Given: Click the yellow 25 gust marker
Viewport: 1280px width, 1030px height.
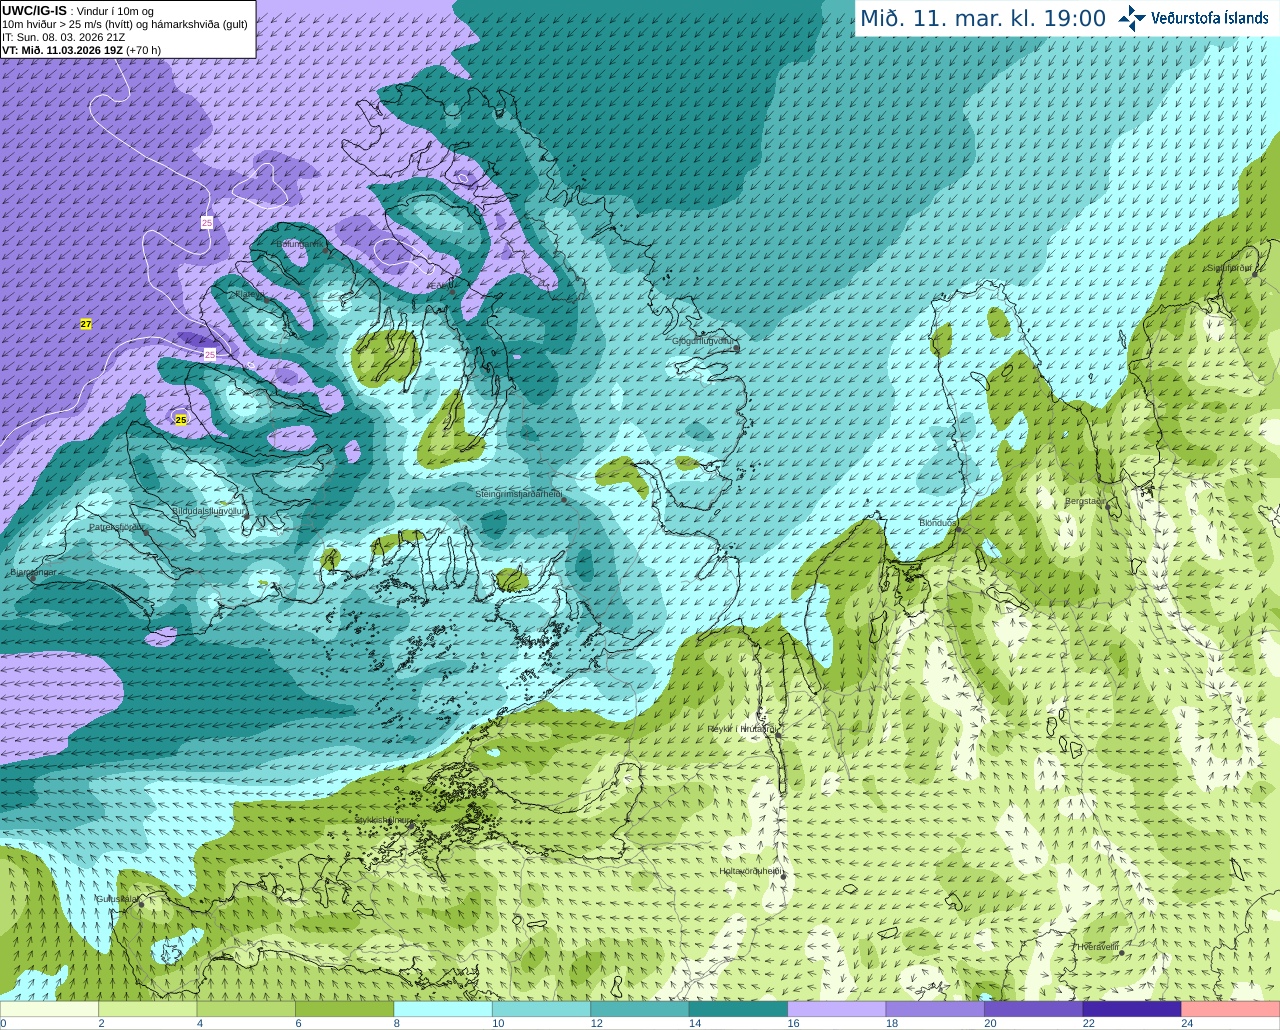Looking at the screenshot, I should coord(181,420).
